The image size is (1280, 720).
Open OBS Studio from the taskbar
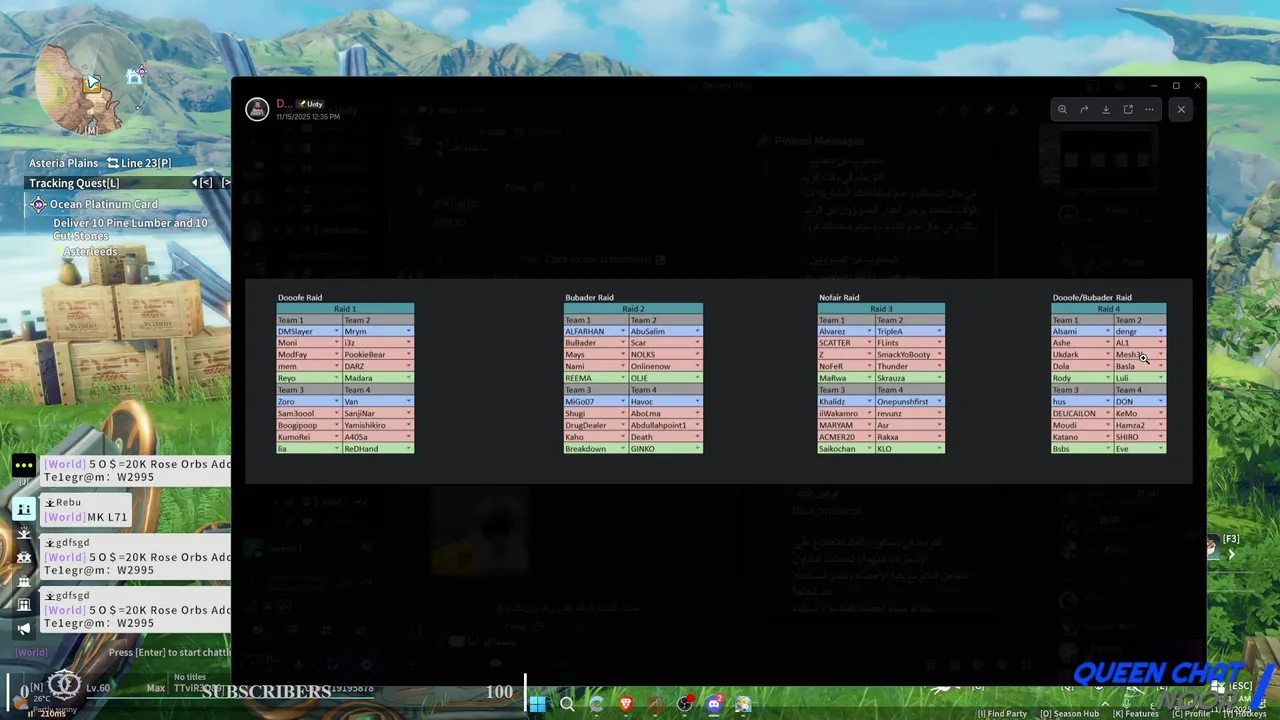tap(685, 704)
